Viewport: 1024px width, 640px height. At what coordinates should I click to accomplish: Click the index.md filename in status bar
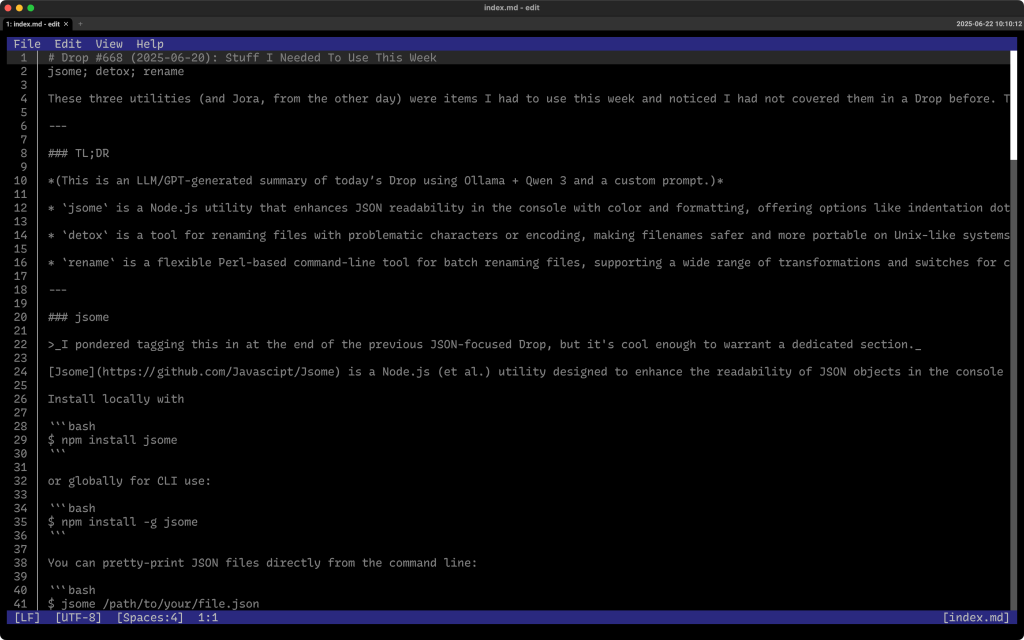pos(976,618)
